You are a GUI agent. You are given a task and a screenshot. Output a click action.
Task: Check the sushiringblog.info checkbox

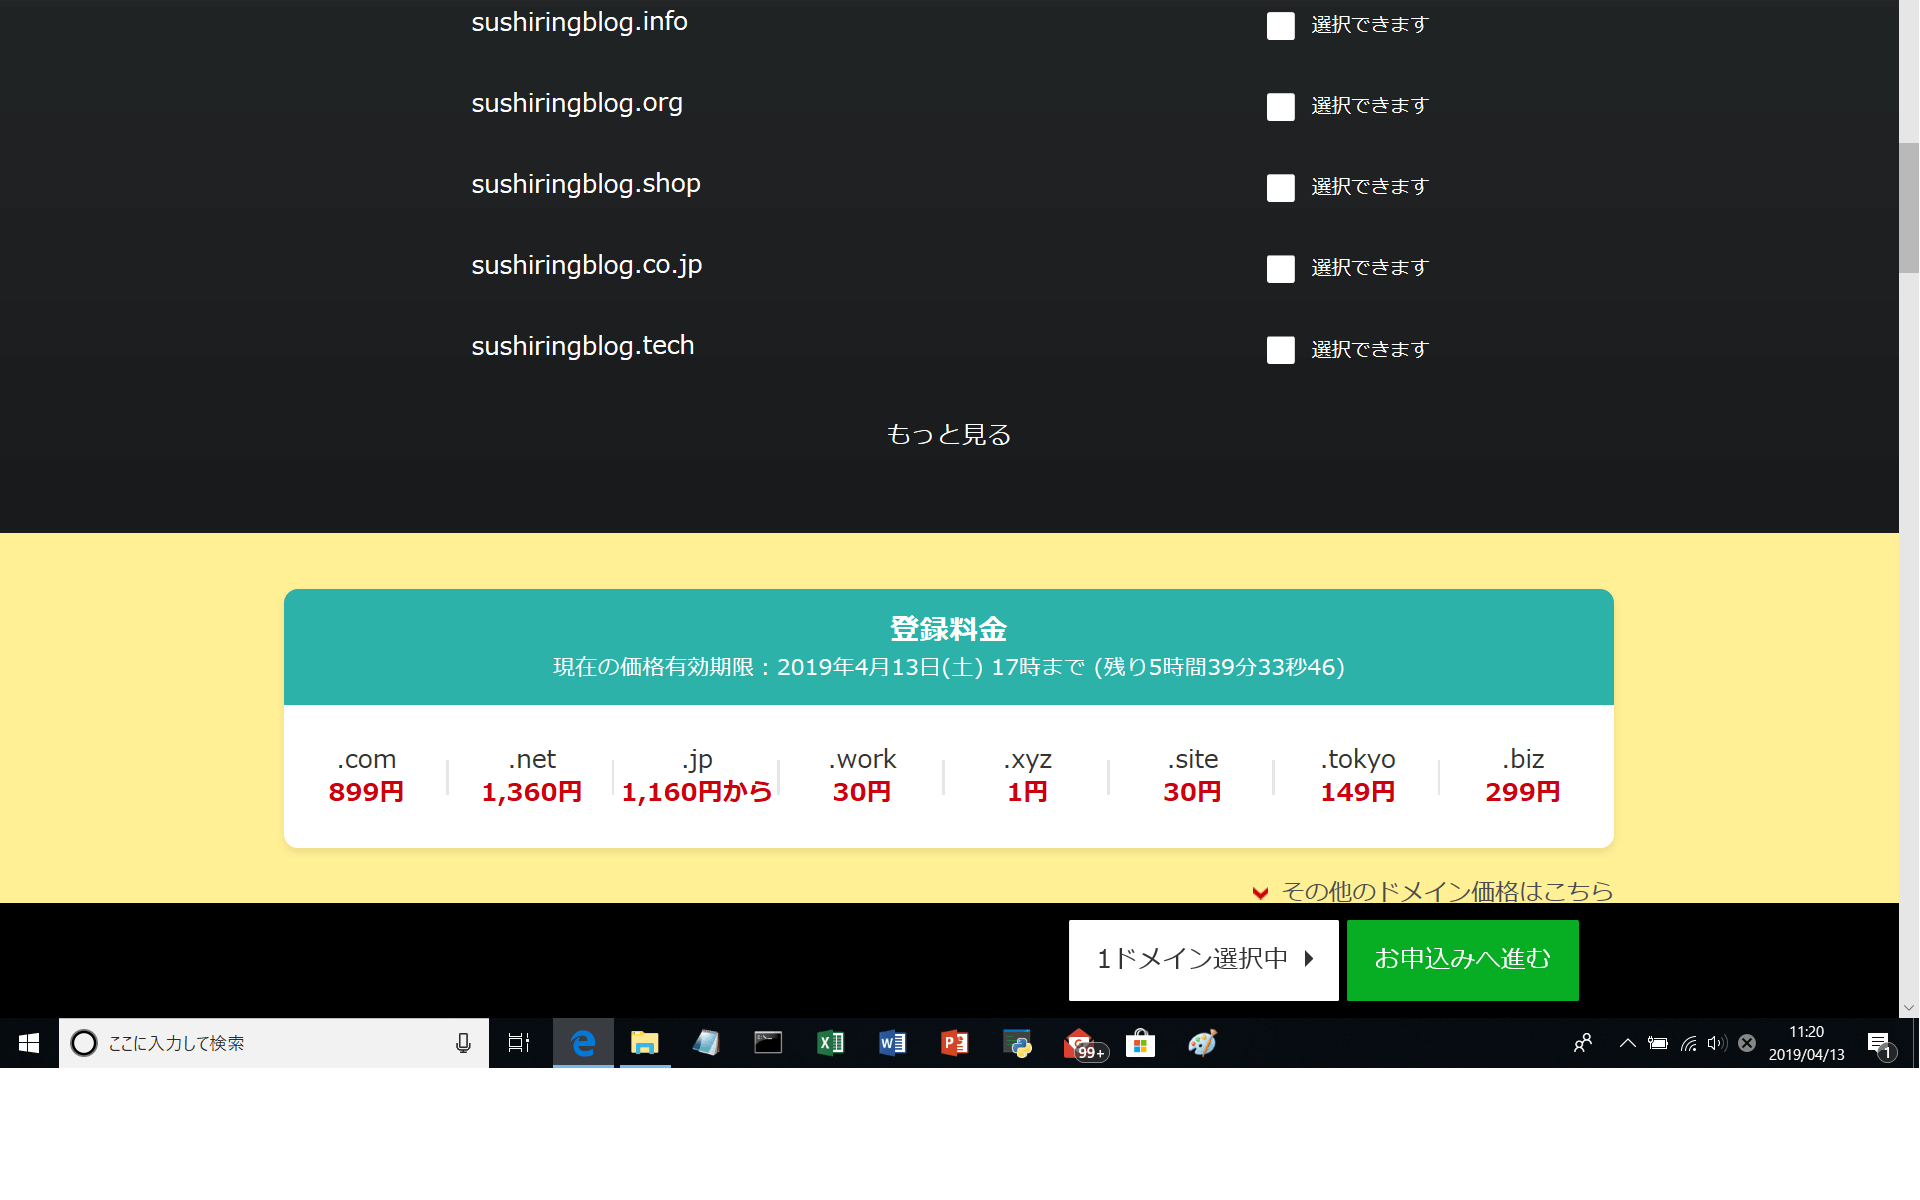[1280, 26]
